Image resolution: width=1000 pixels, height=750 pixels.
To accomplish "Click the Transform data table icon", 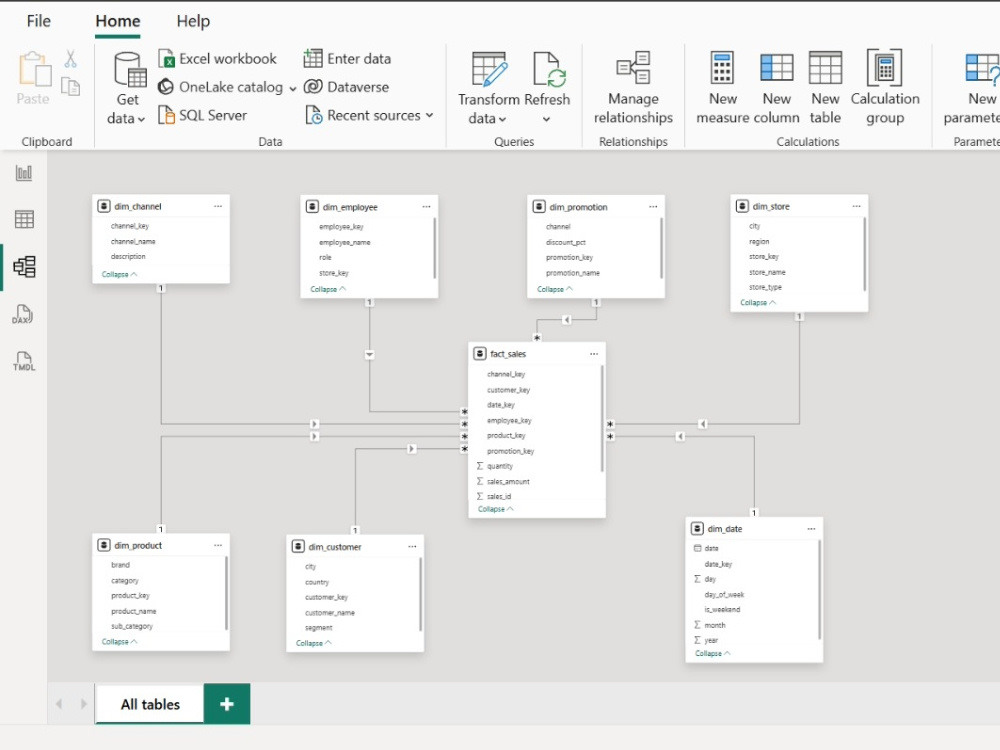I will (489, 69).
